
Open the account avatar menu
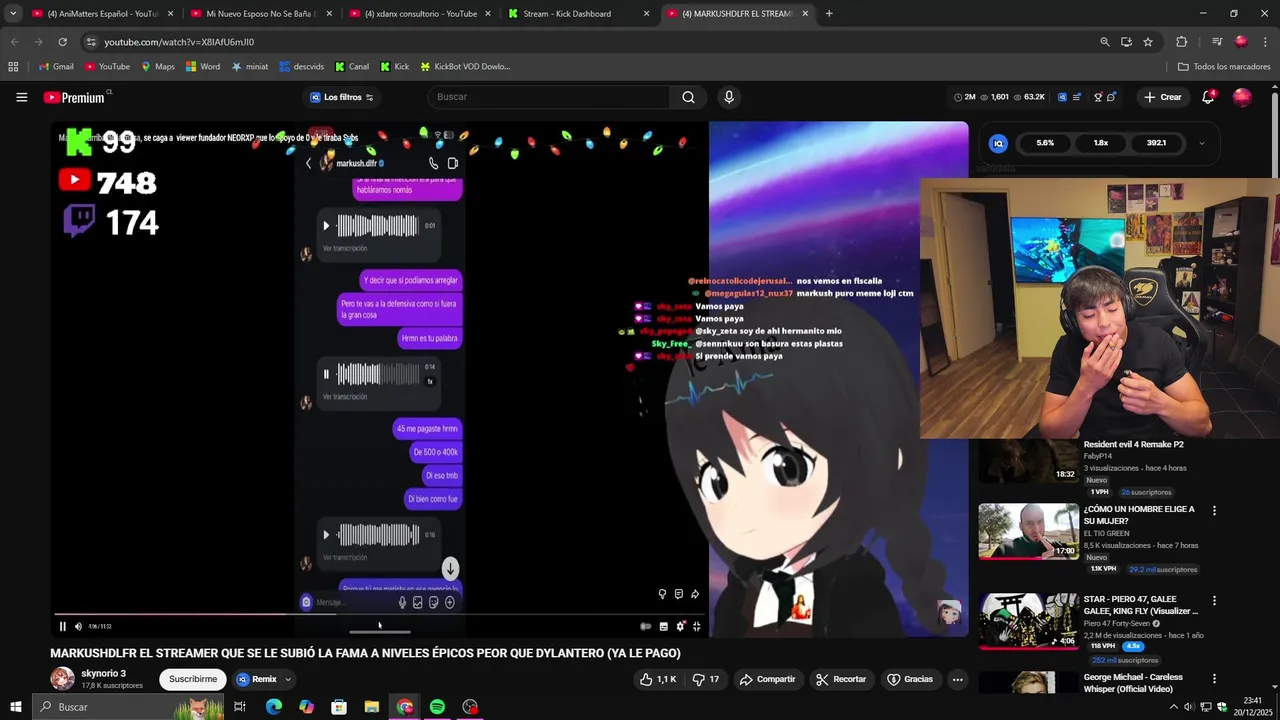(x=1242, y=97)
